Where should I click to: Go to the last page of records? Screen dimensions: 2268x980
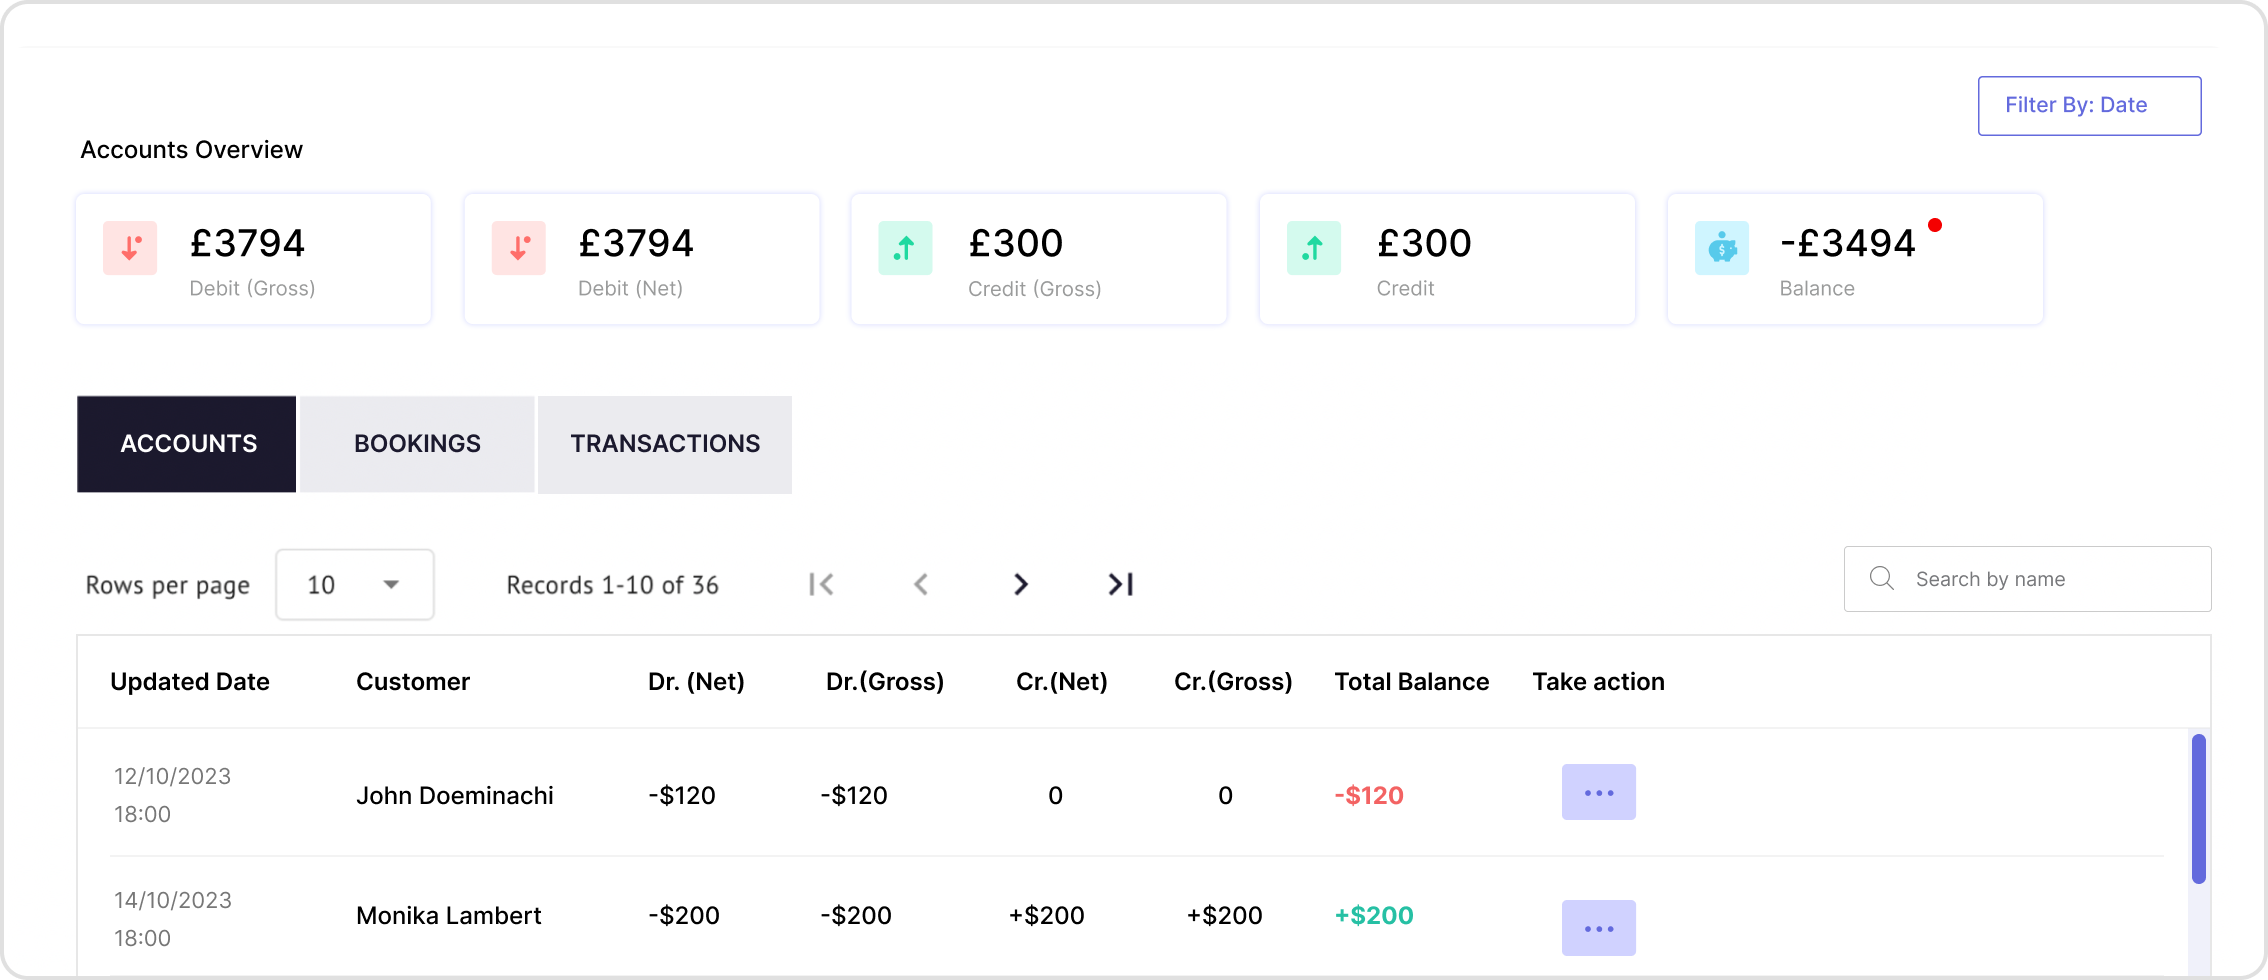click(x=1119, y=584)
